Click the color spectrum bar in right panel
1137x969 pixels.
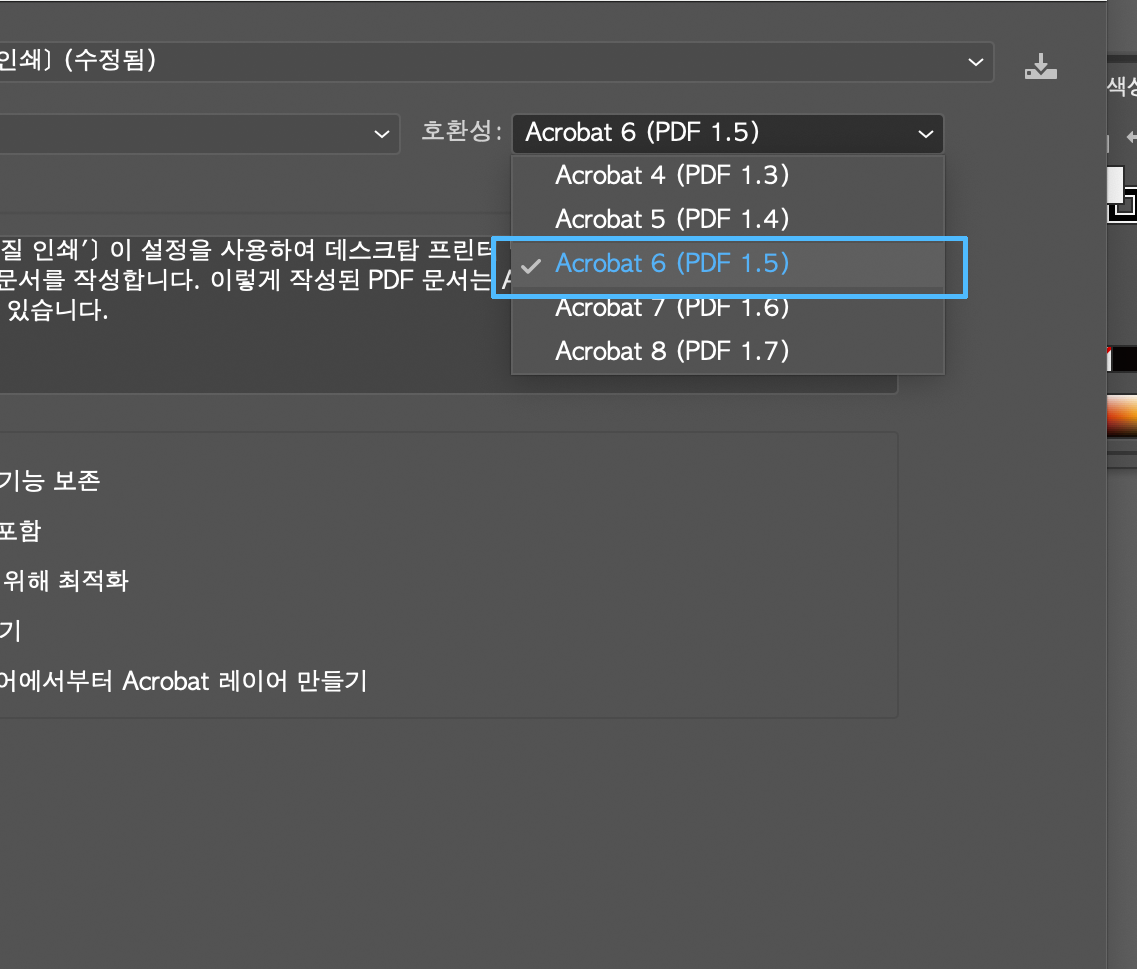pyautogui.click(x=1122, y=416)
